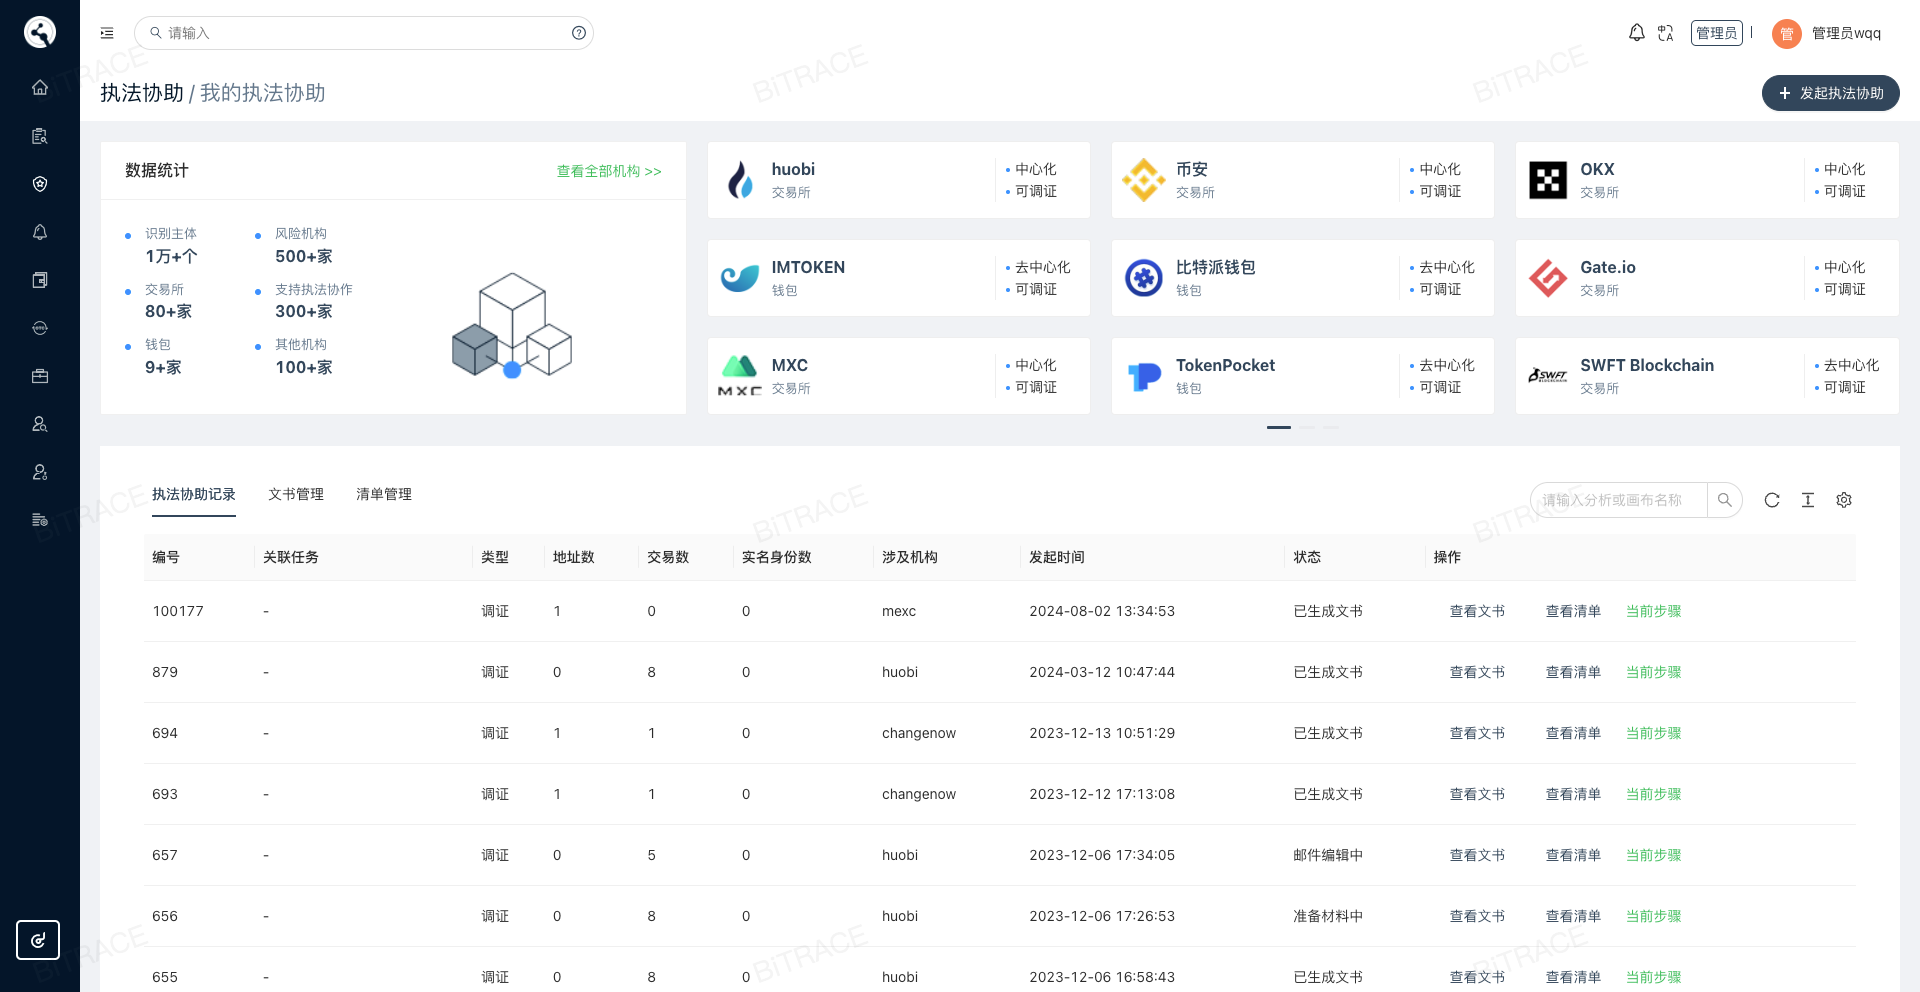Click the 执法协助 breadcrumb
This screenshot has height=992, width=1920.
click(142, 93)
